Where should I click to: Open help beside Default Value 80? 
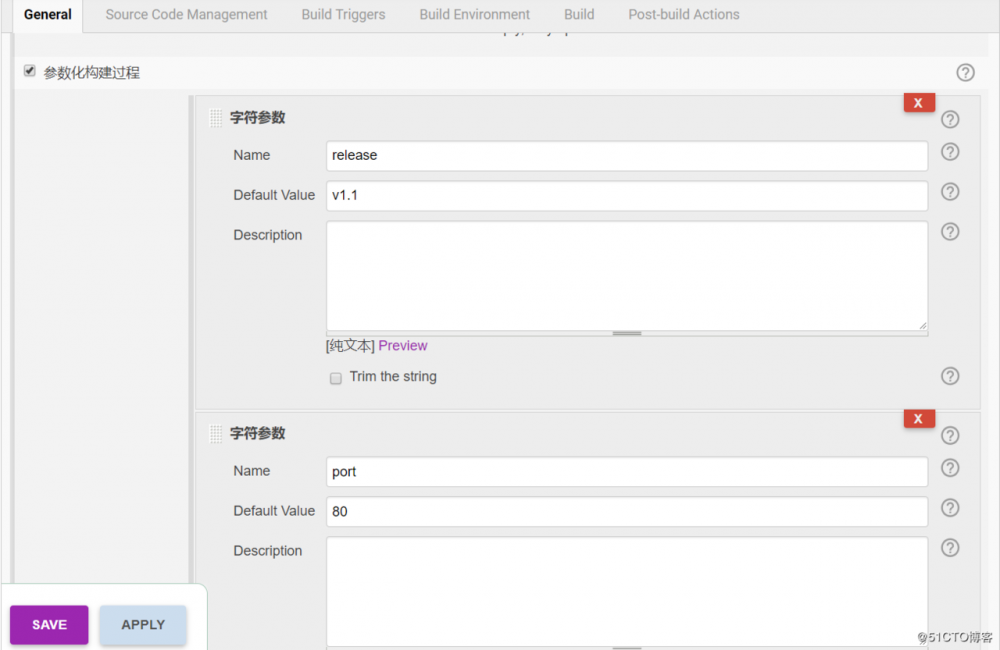[x=950, y=508]
